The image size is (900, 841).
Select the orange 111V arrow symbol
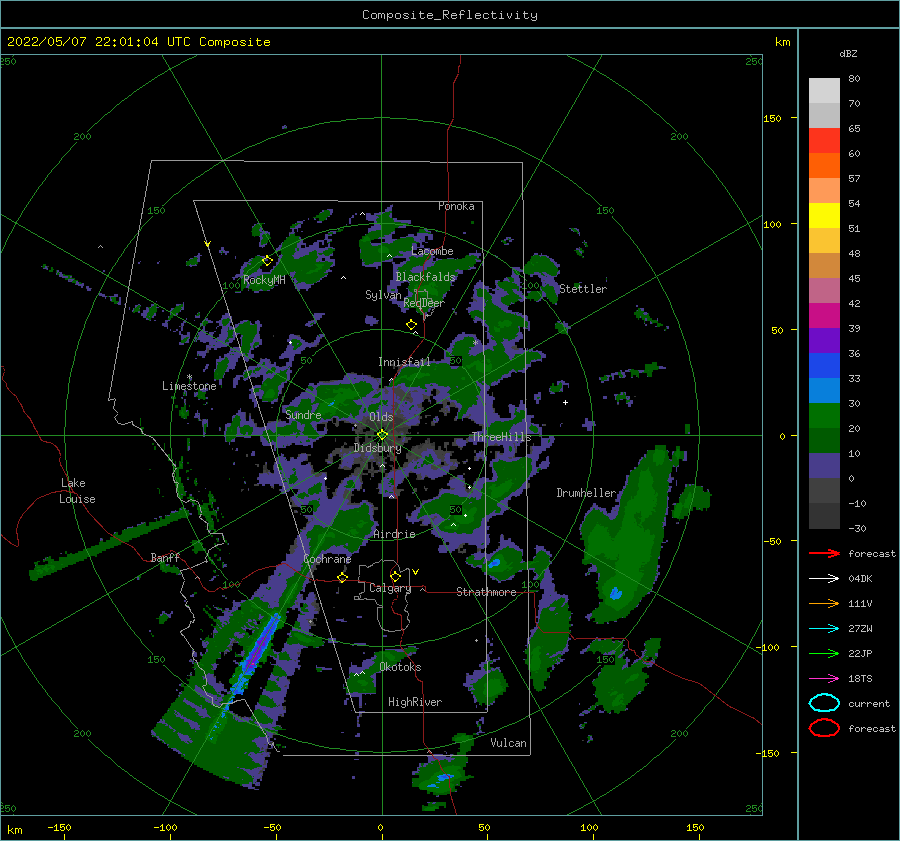[x=824, y=603]
